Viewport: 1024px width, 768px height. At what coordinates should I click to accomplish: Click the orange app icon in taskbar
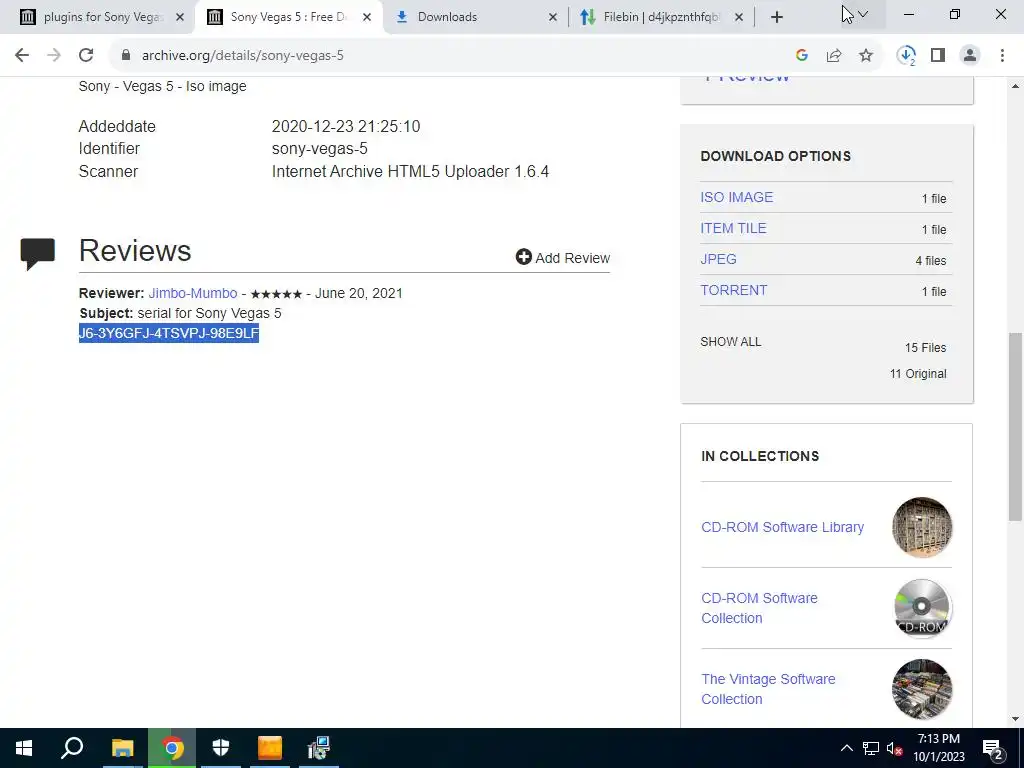[270, 748]
